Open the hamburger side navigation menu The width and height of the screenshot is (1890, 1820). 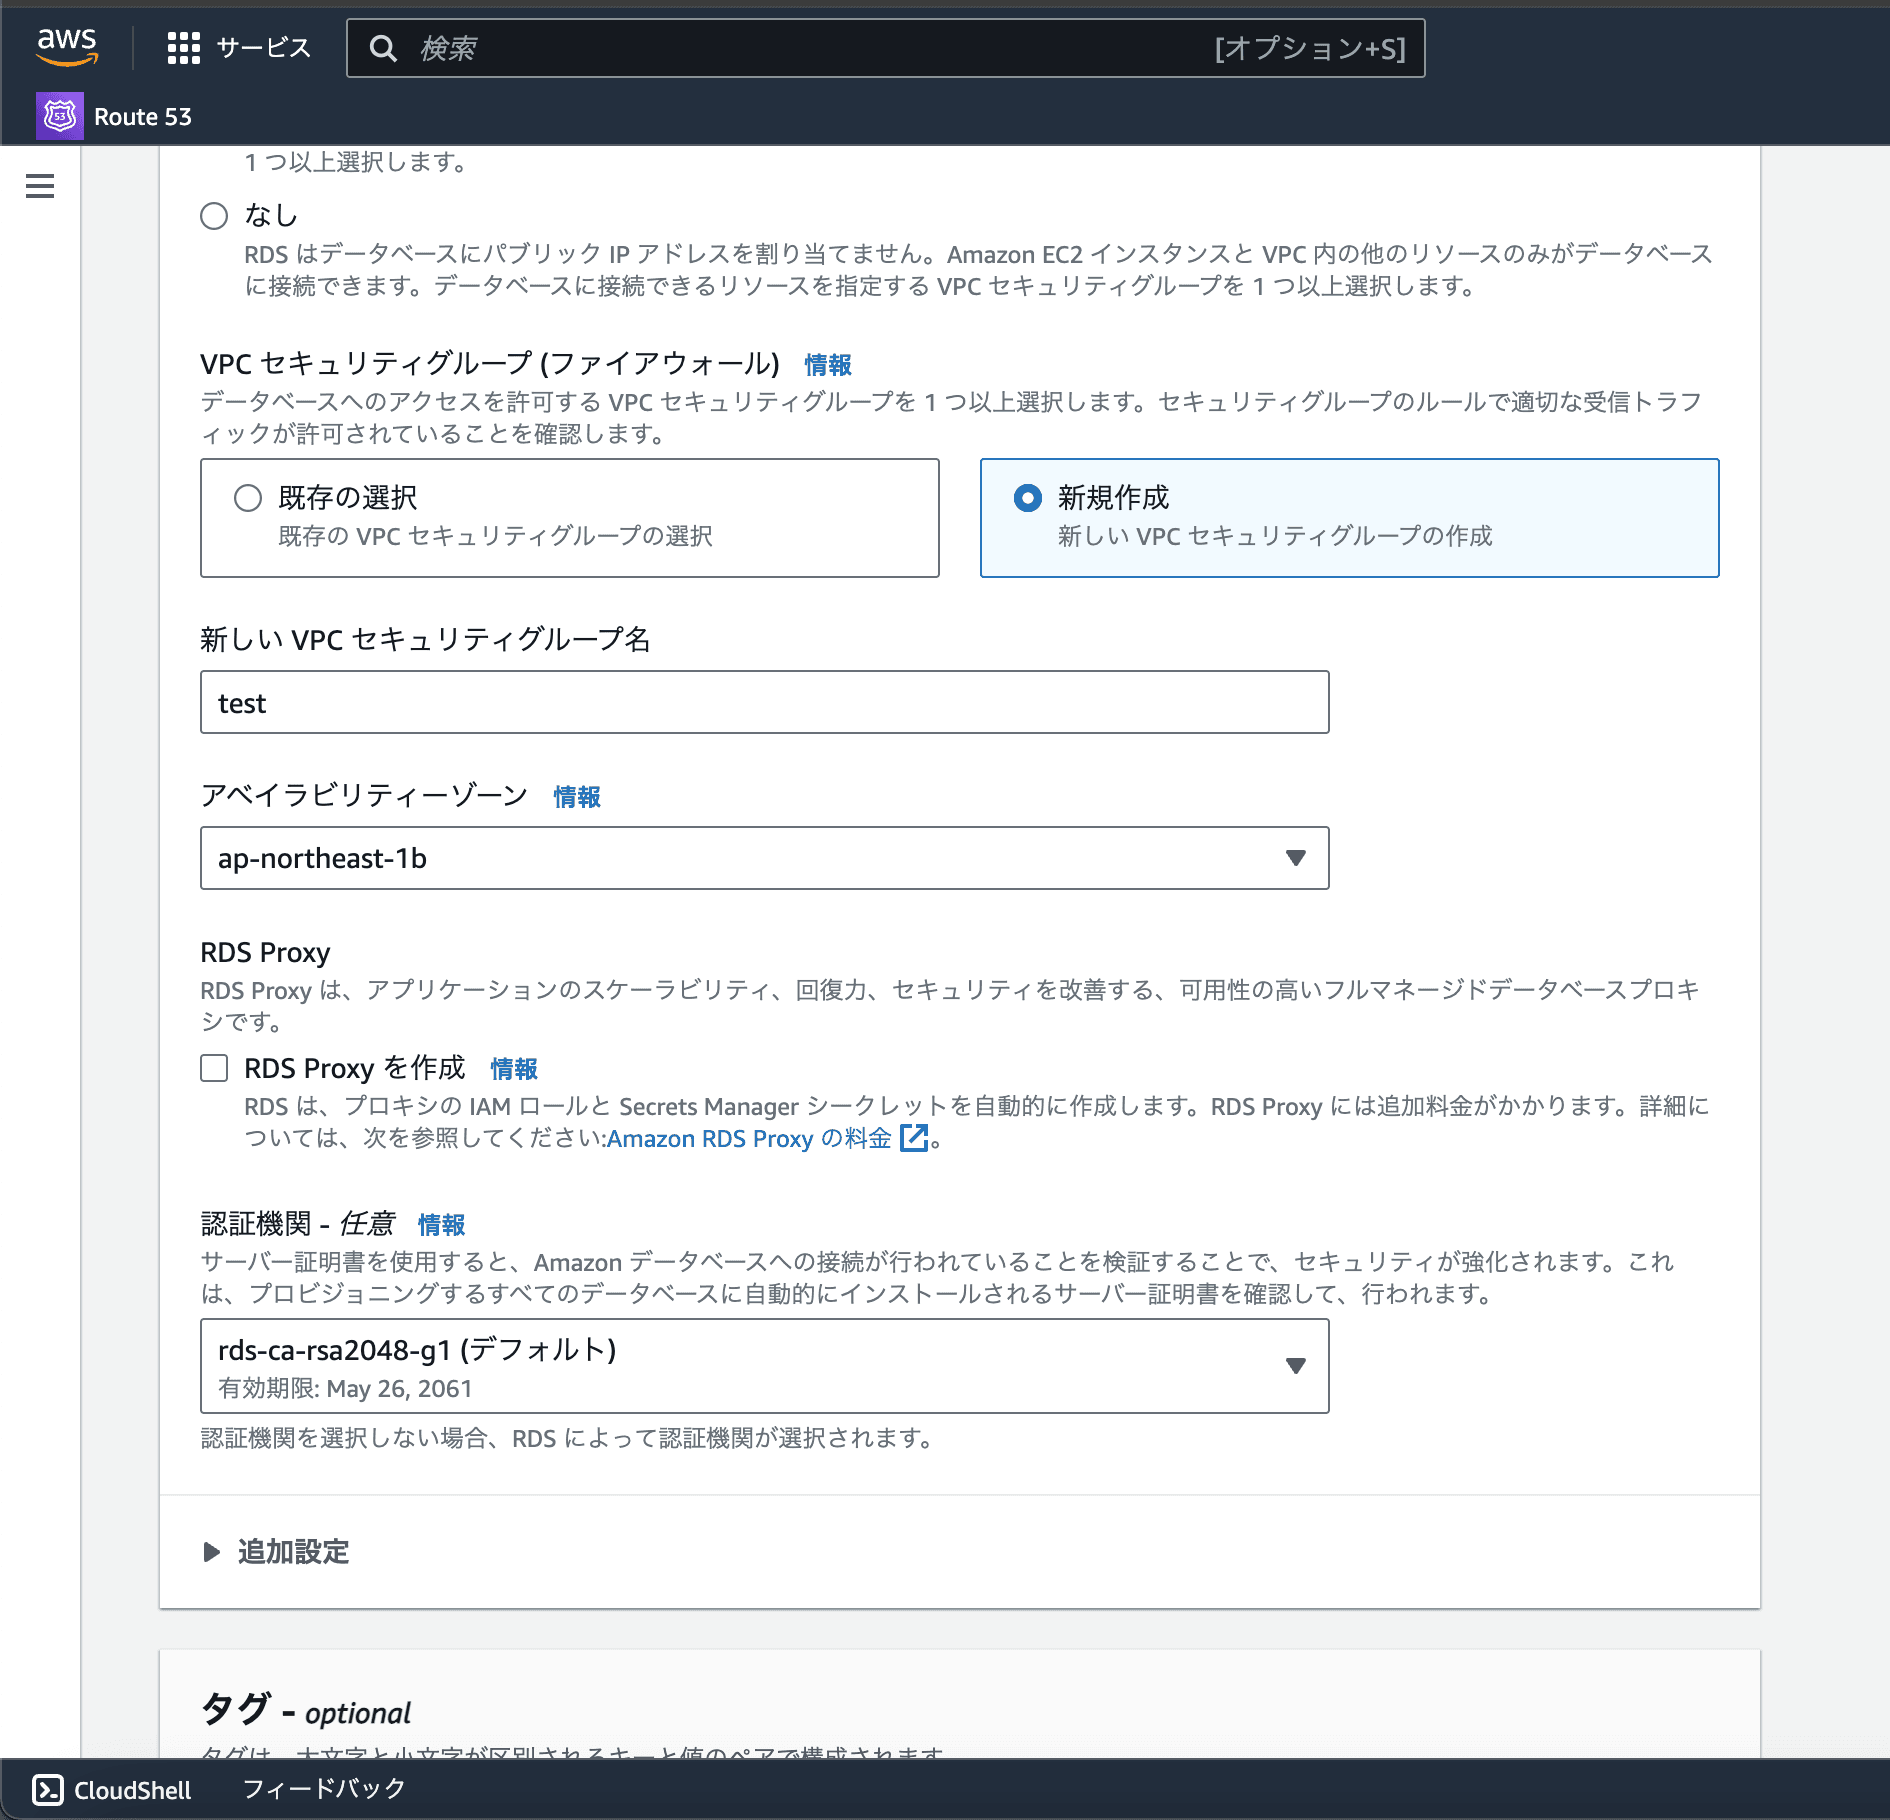point(40,186)
